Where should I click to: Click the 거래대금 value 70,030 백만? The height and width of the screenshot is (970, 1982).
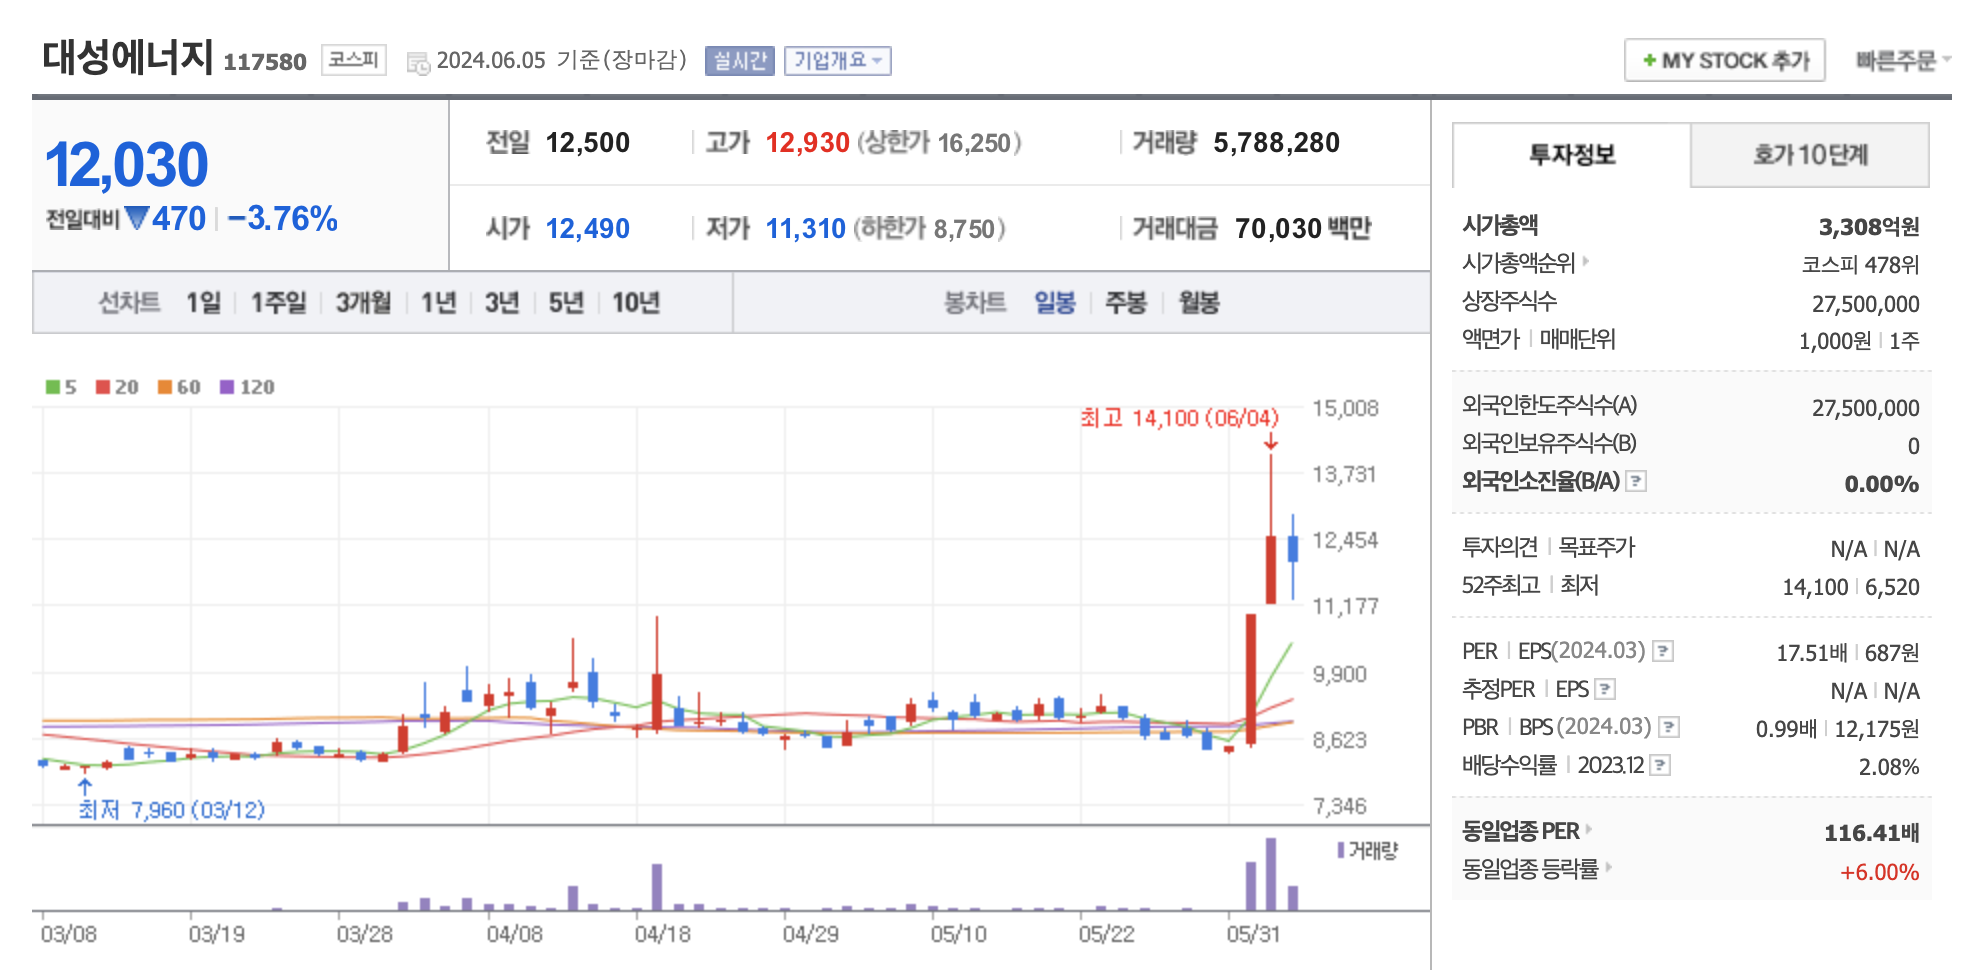[x=1303, y=229]
